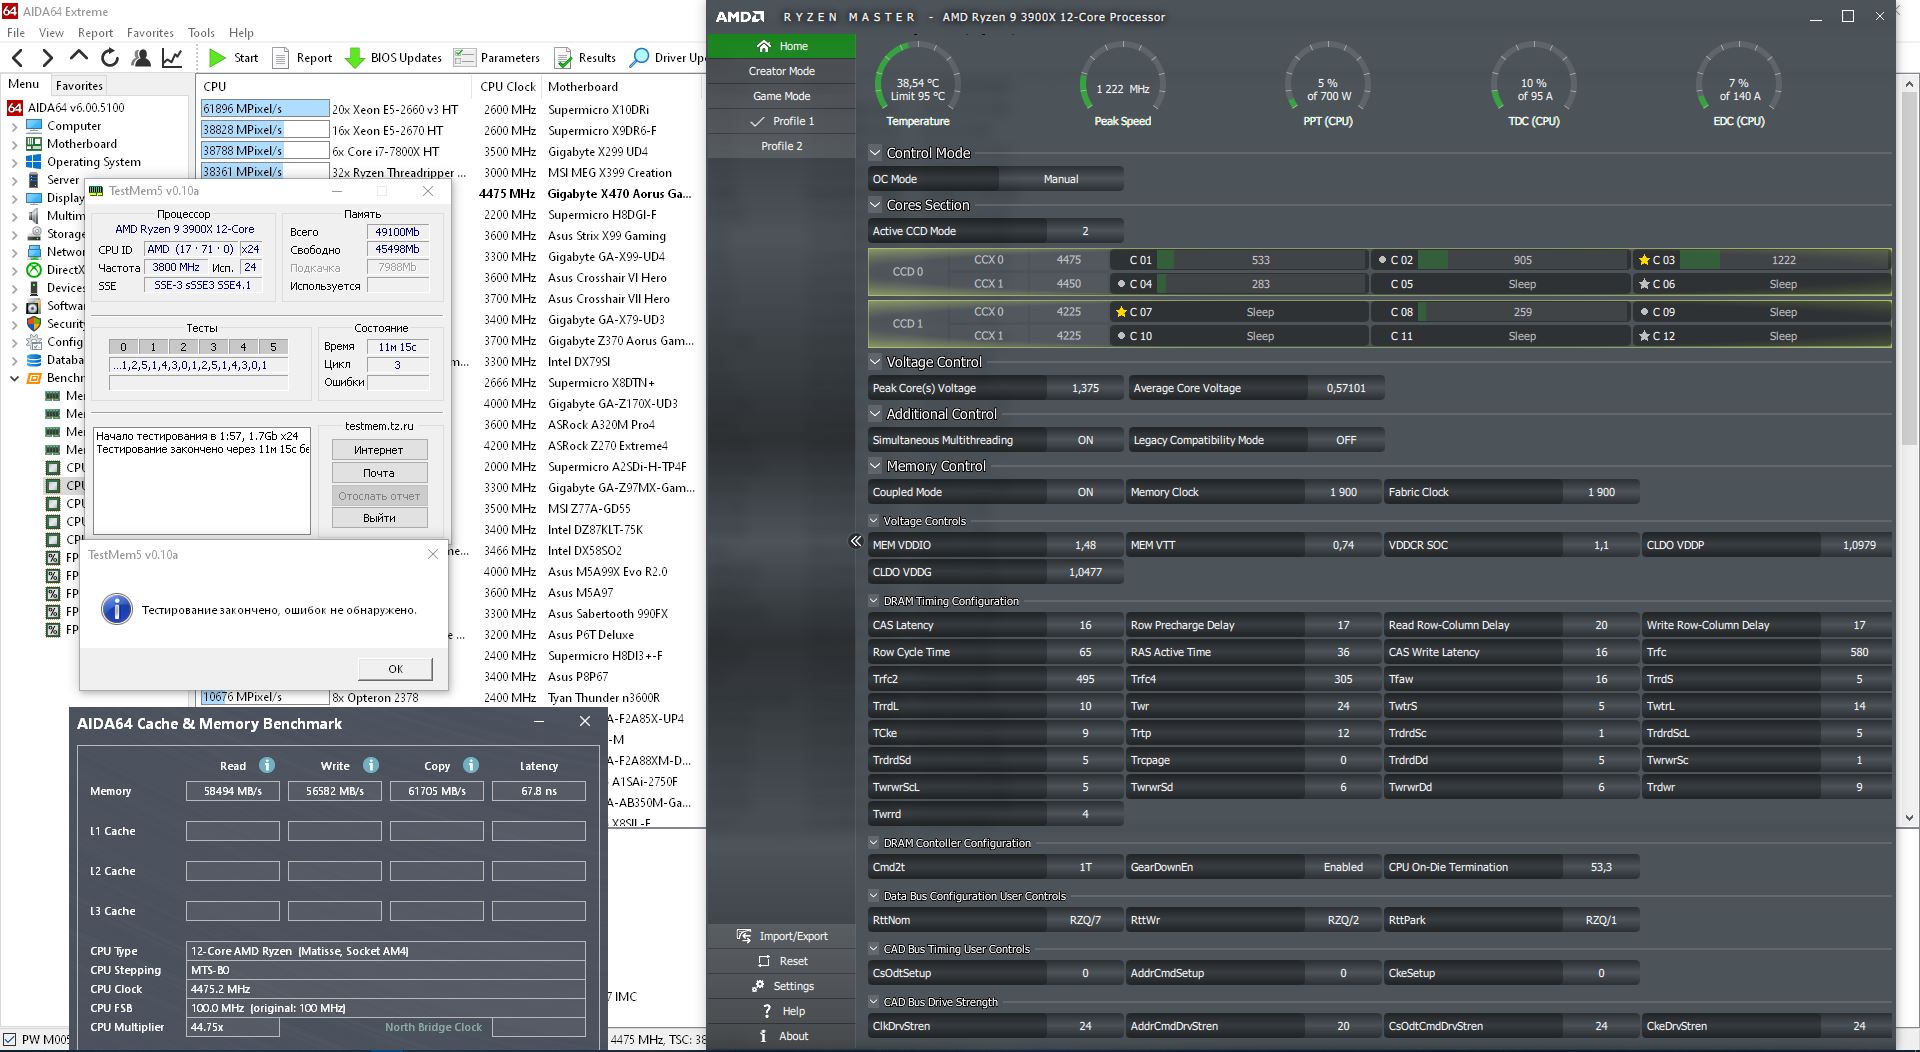Click the up-level arrow in AIDA64 toolbar
The image size is (1920, 1052).
coord(78,57)
